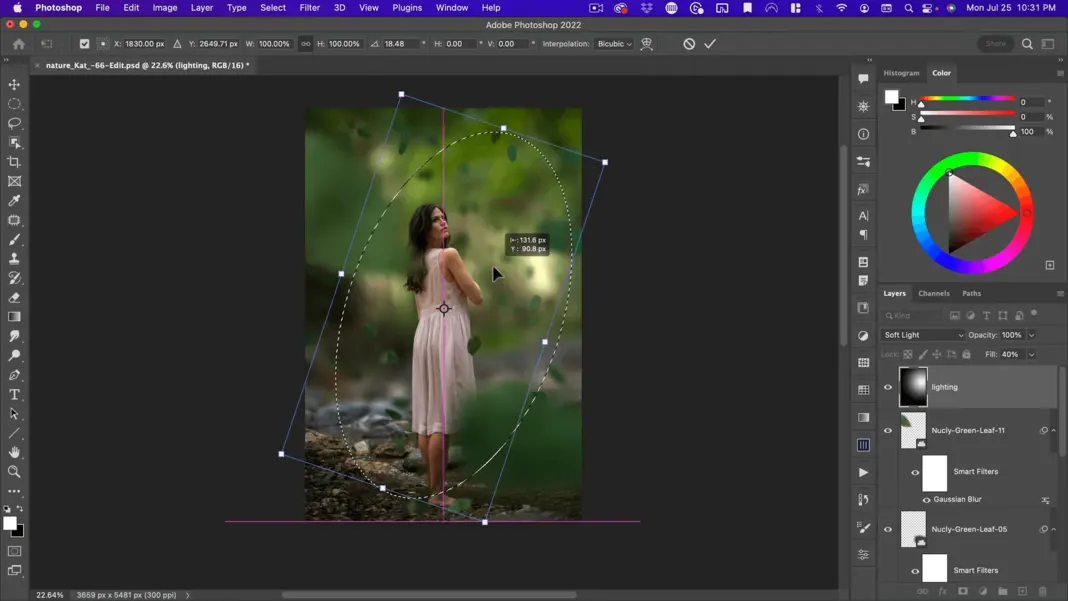Activate the Zoom tool
This screenshot has width=1068, height=601.
point(15,472)
